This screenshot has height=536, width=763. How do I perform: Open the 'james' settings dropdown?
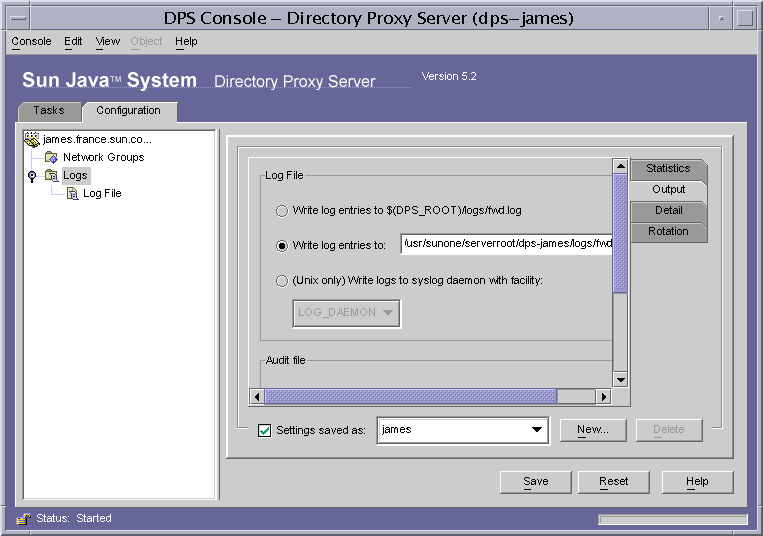[463, 430]
